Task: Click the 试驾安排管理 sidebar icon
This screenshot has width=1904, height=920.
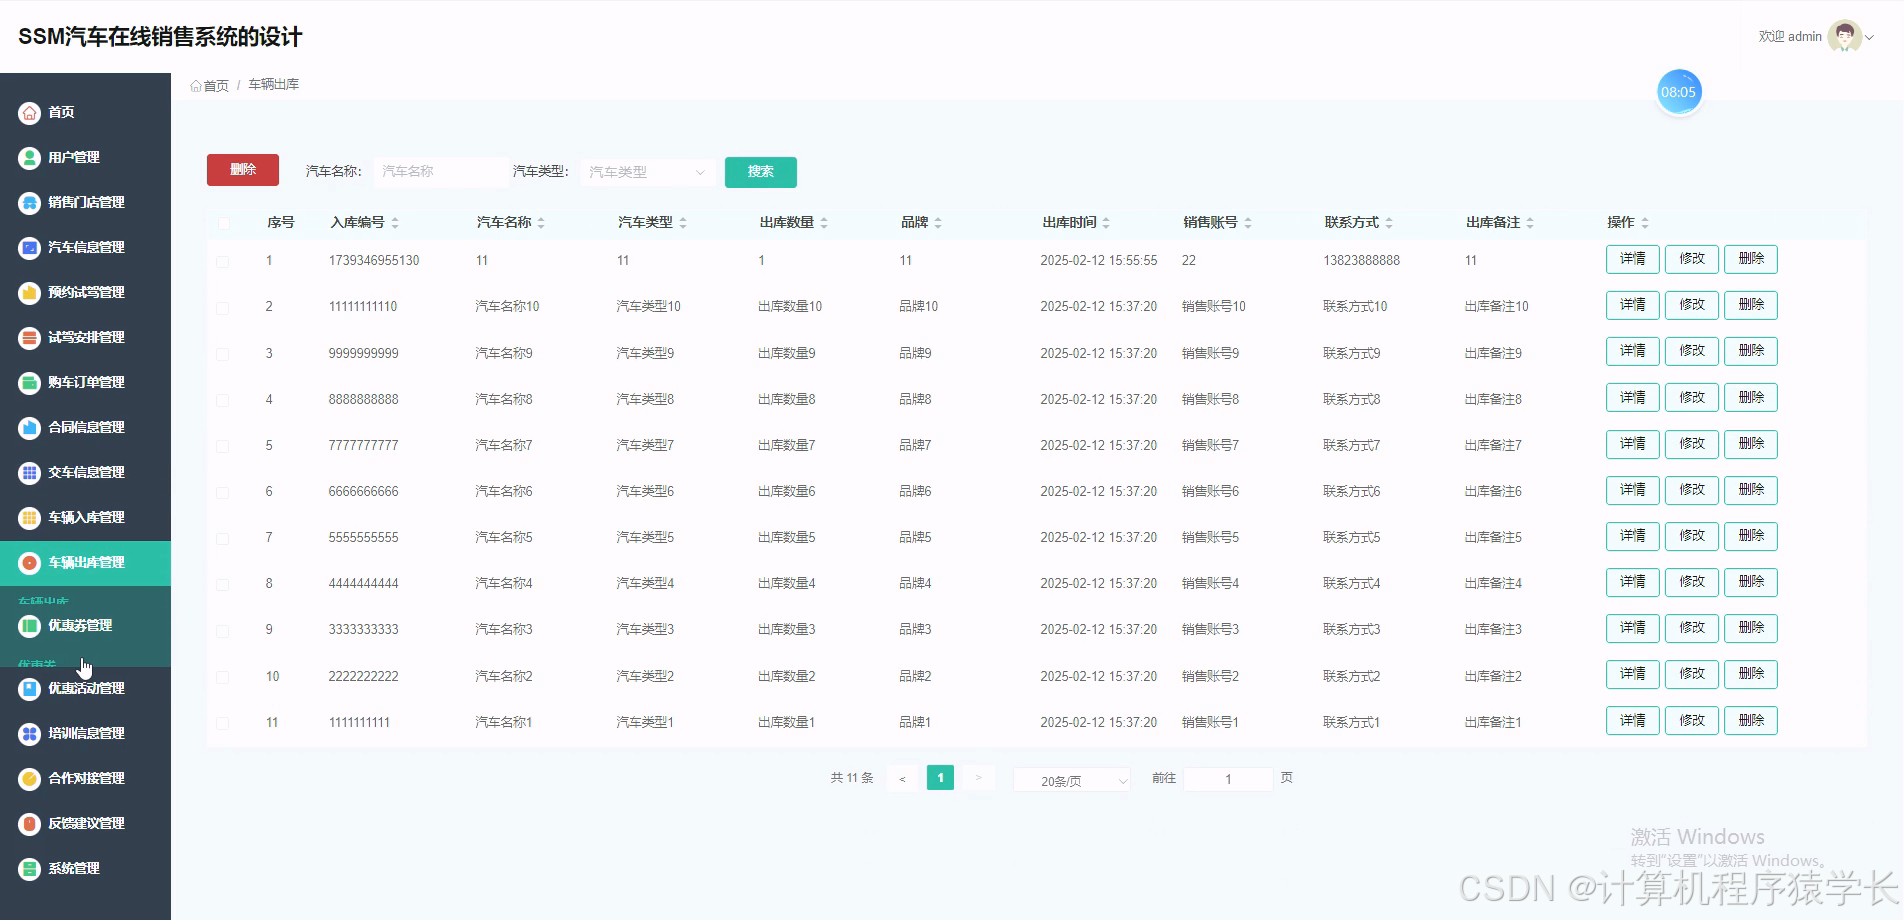Action: pyautogui.click(x=30, y=338)
